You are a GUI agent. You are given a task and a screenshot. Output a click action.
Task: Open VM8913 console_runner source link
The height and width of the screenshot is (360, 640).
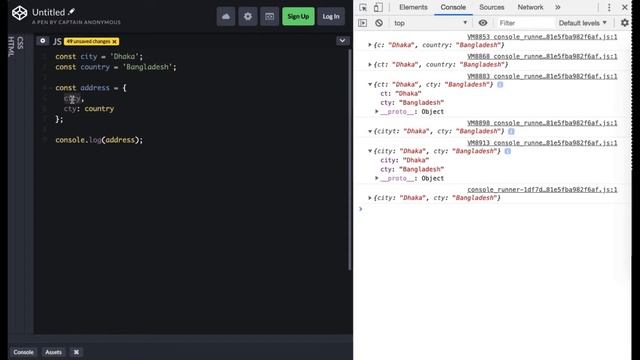click(x=542, y=143)
